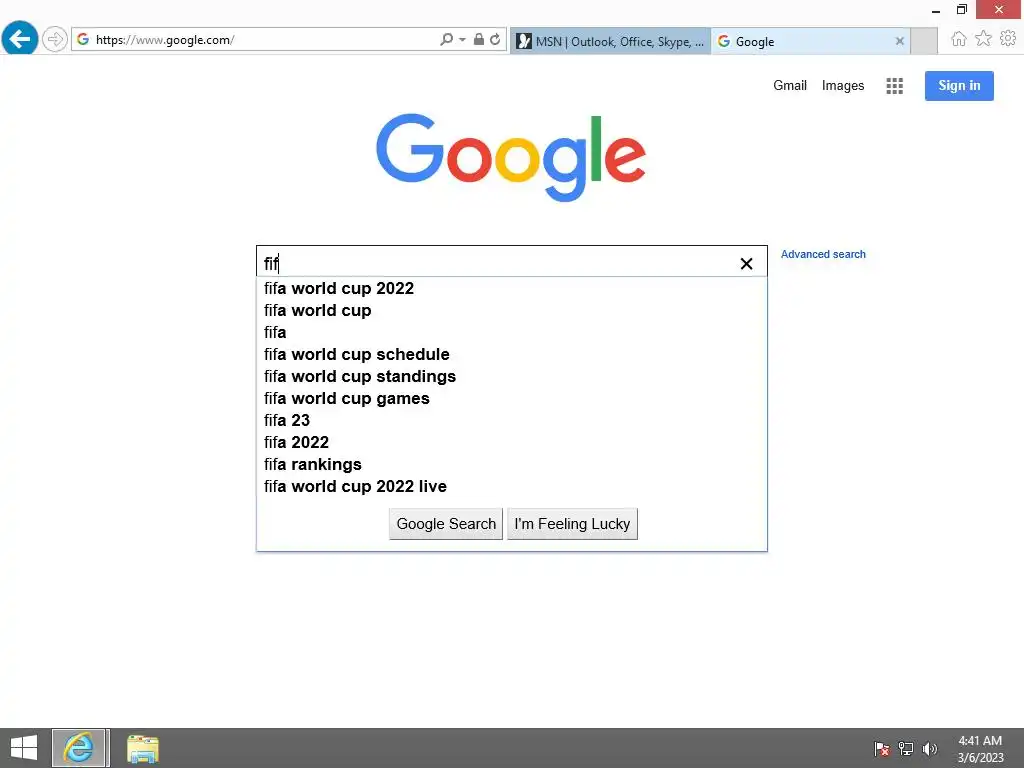Open the Windows Start button
1024x768 pixels.
coord(24,748)
